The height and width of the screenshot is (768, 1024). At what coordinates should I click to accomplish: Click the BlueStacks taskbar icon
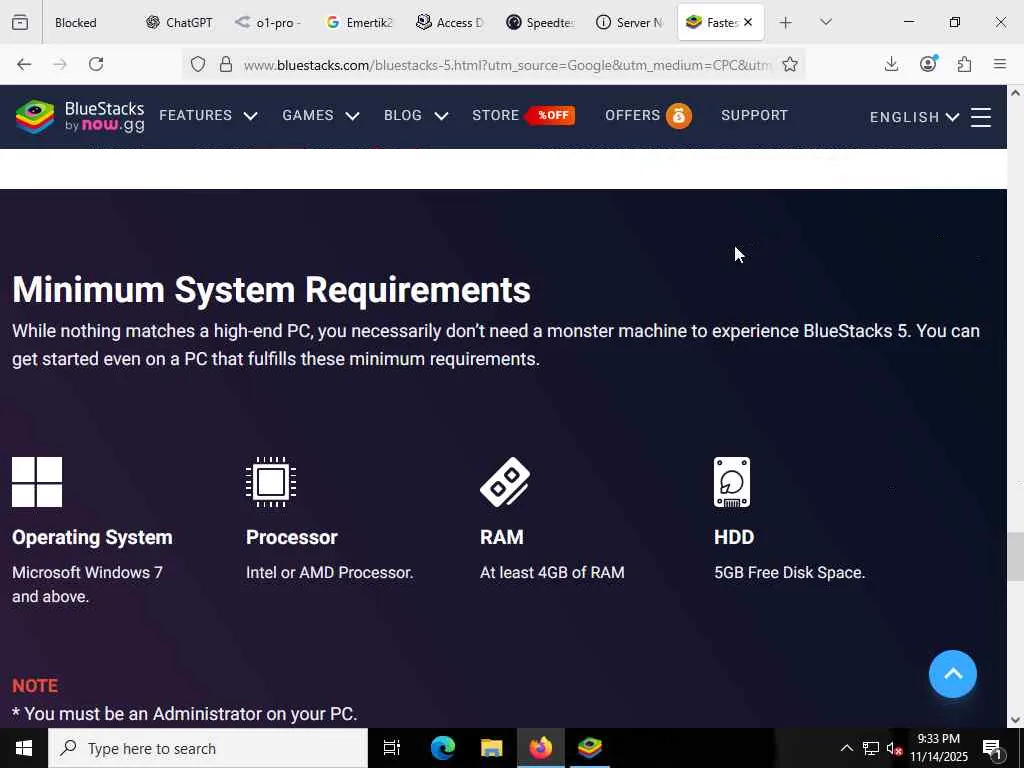(x=590, y=748)
